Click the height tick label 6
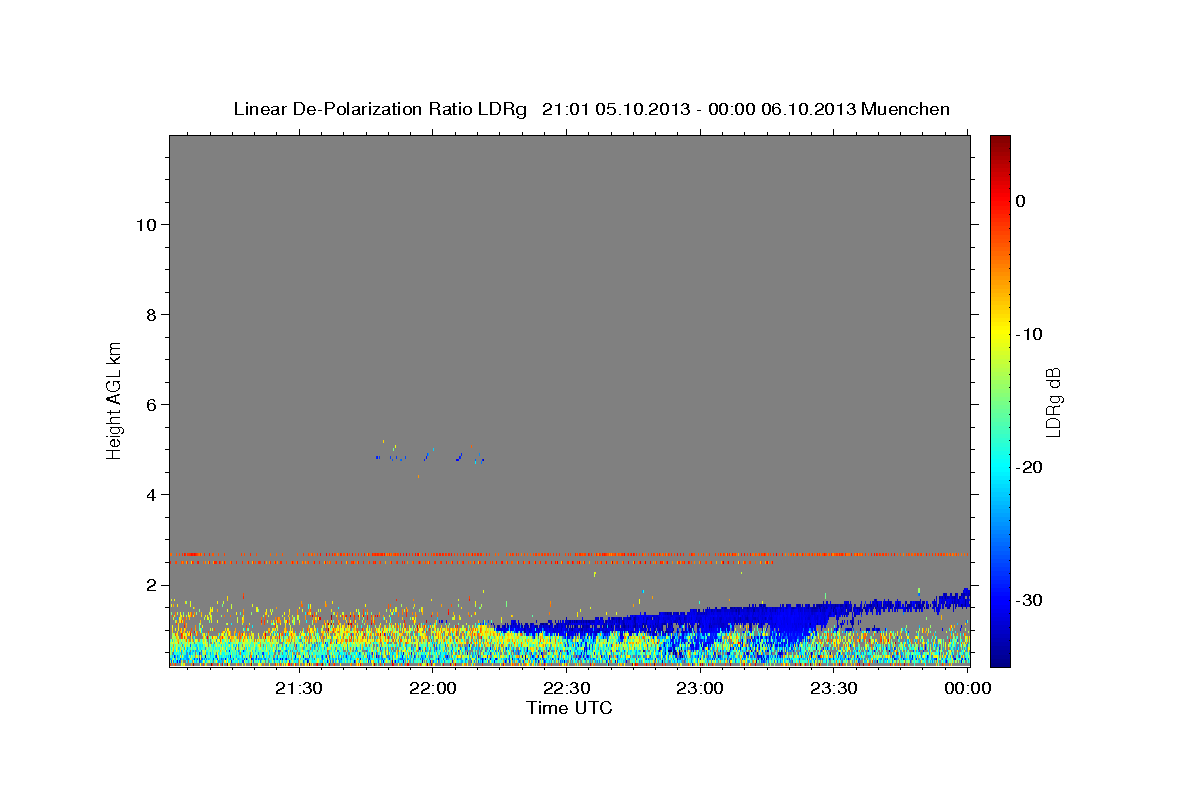Viewport: 1200px width, 800px height. [153, 404]
